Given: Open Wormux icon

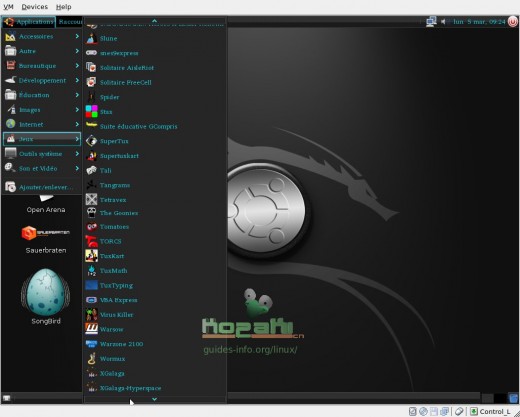Looking at the screenshot, I should pyautogui.click(x=91, y=359).
